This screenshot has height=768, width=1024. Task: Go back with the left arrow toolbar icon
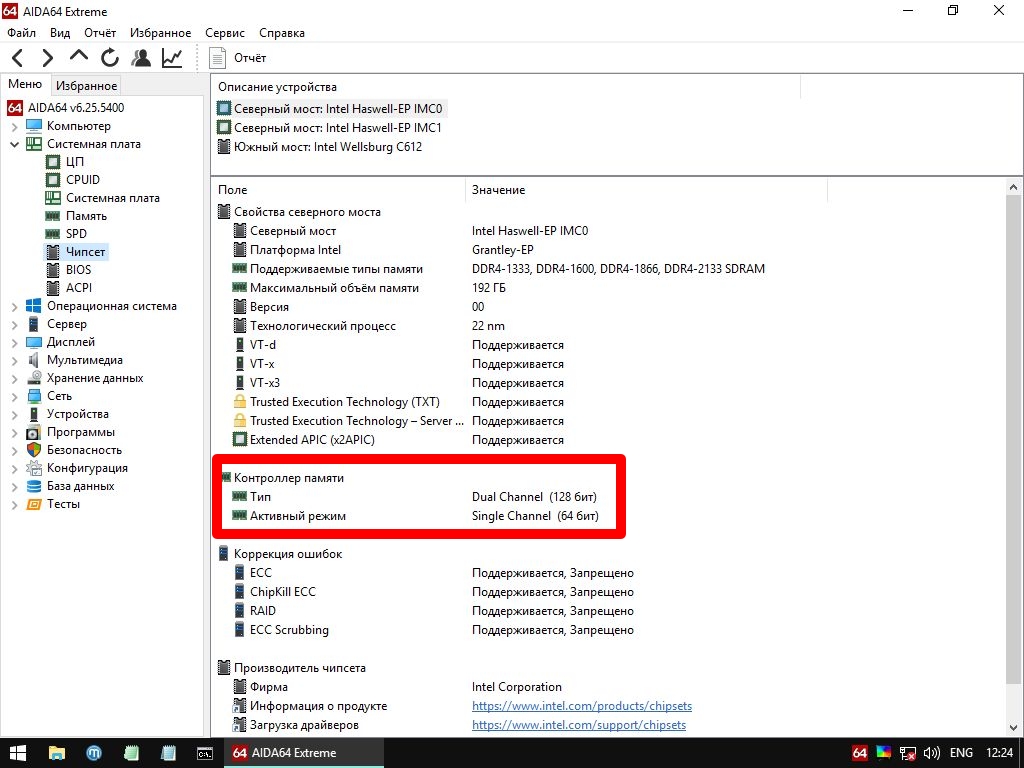pyautogui.click(x=18, y=58)
